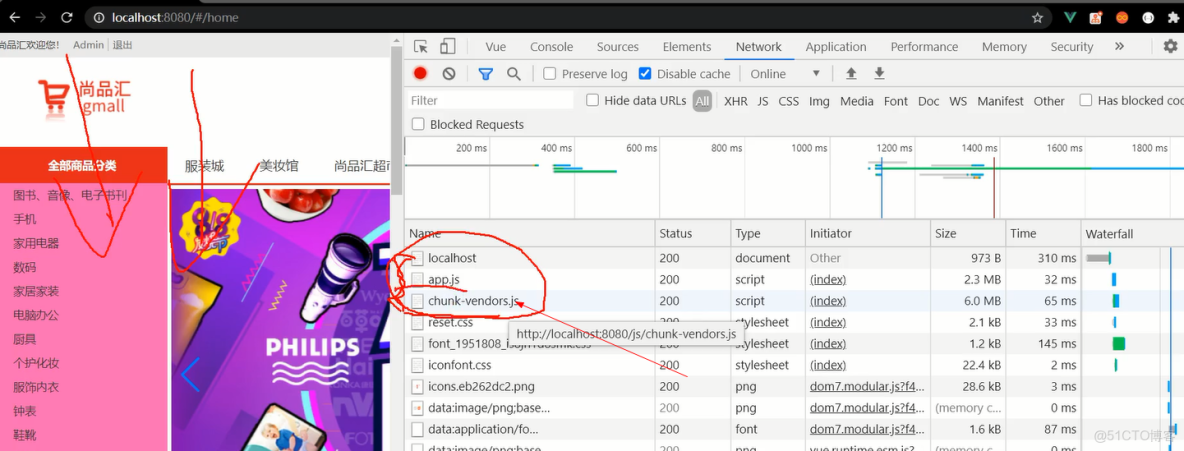Uncheck the Disable cache checkbox
Viewport: 1184px width, 451px height.
point(645,74)
